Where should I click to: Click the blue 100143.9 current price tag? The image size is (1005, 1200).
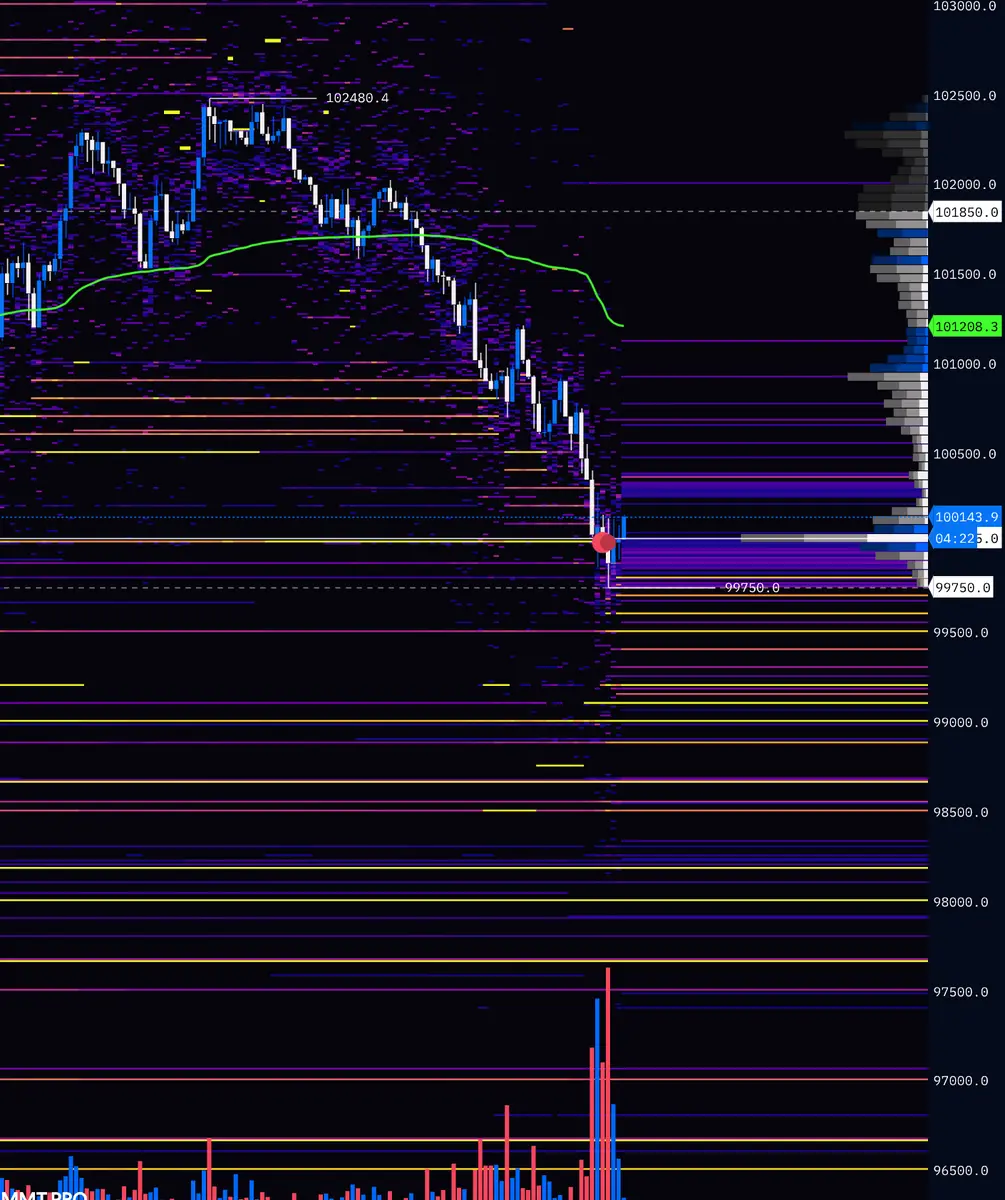click(965, 517)
